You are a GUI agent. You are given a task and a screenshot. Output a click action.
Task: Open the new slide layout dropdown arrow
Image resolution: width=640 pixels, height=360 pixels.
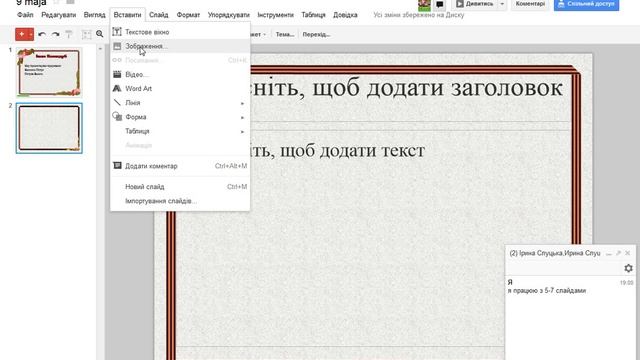pos(31,34)
